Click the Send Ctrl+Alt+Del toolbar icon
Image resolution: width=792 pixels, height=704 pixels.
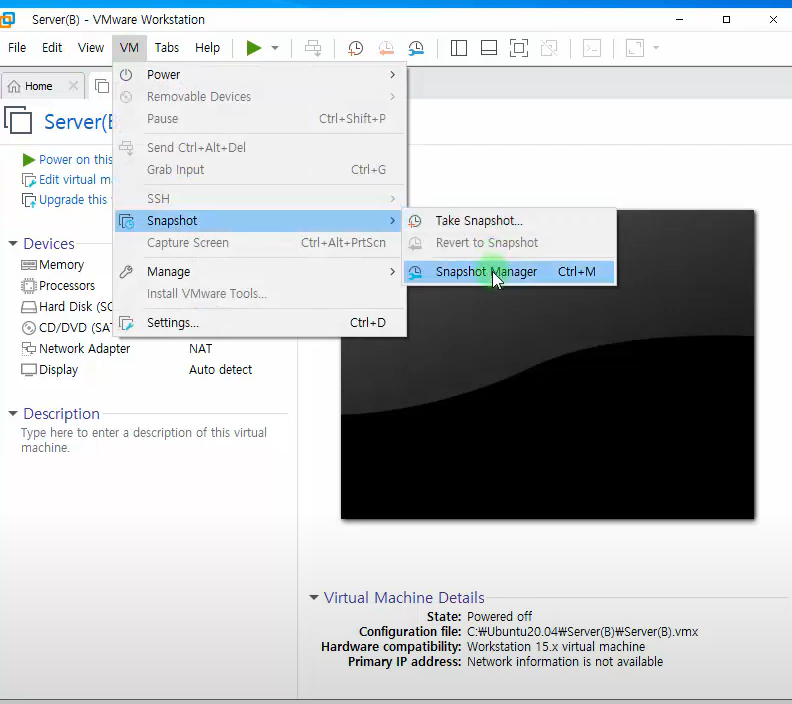point(313,48)
